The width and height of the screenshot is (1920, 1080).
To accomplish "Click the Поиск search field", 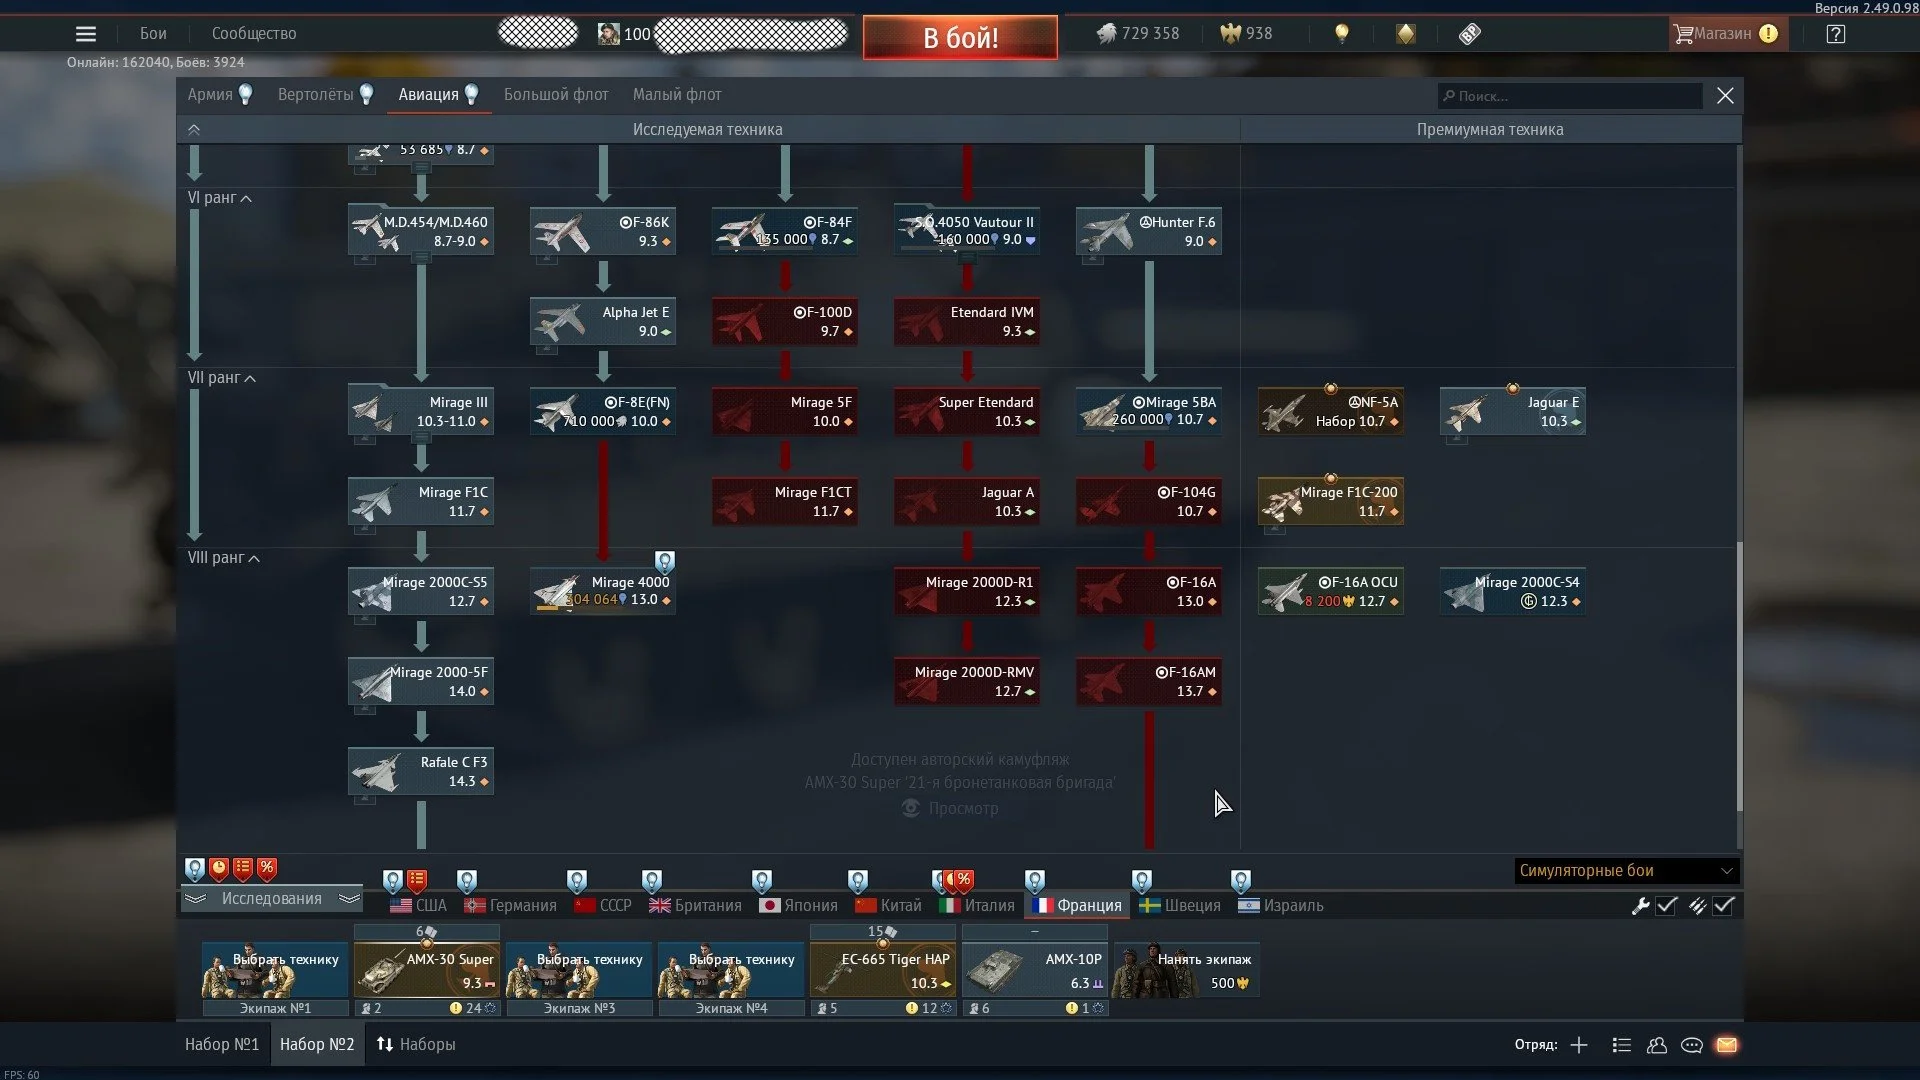I will 1570,96.
